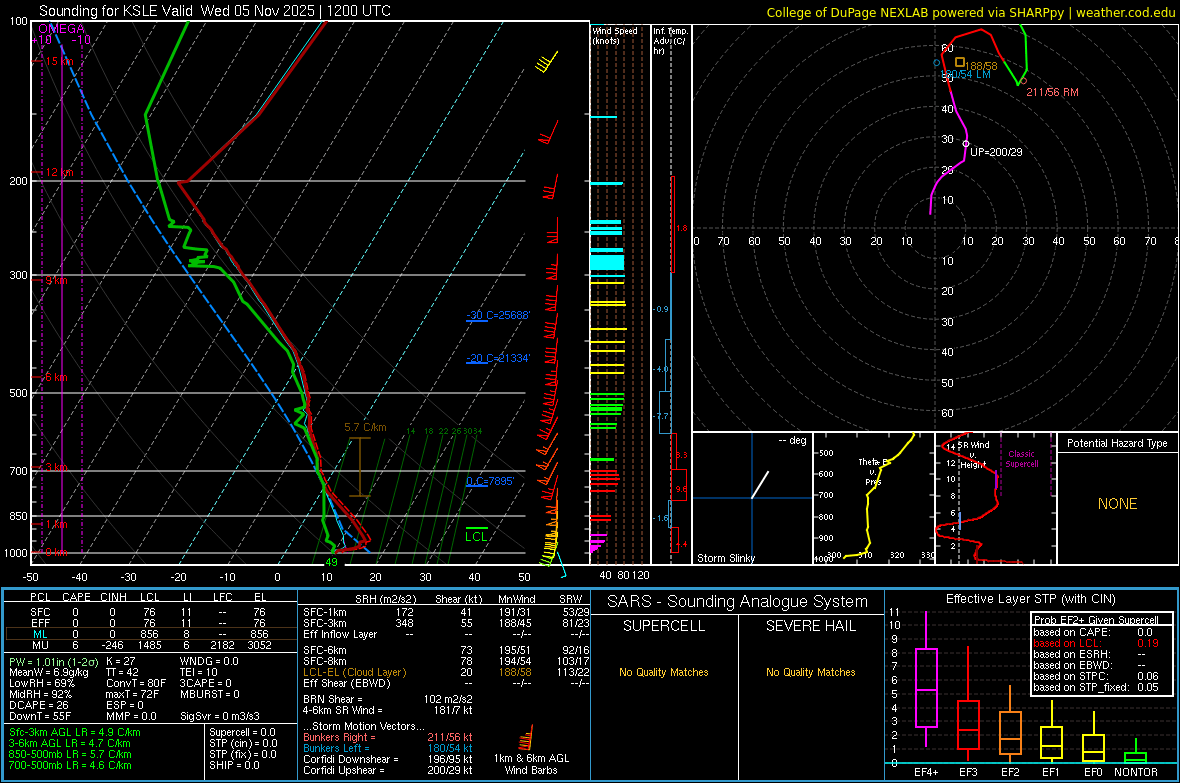The image size is (1180, 783).
Task: Click the 'DCAPE = 26' value
Action: pyautogui.click(x=39, y=705)
